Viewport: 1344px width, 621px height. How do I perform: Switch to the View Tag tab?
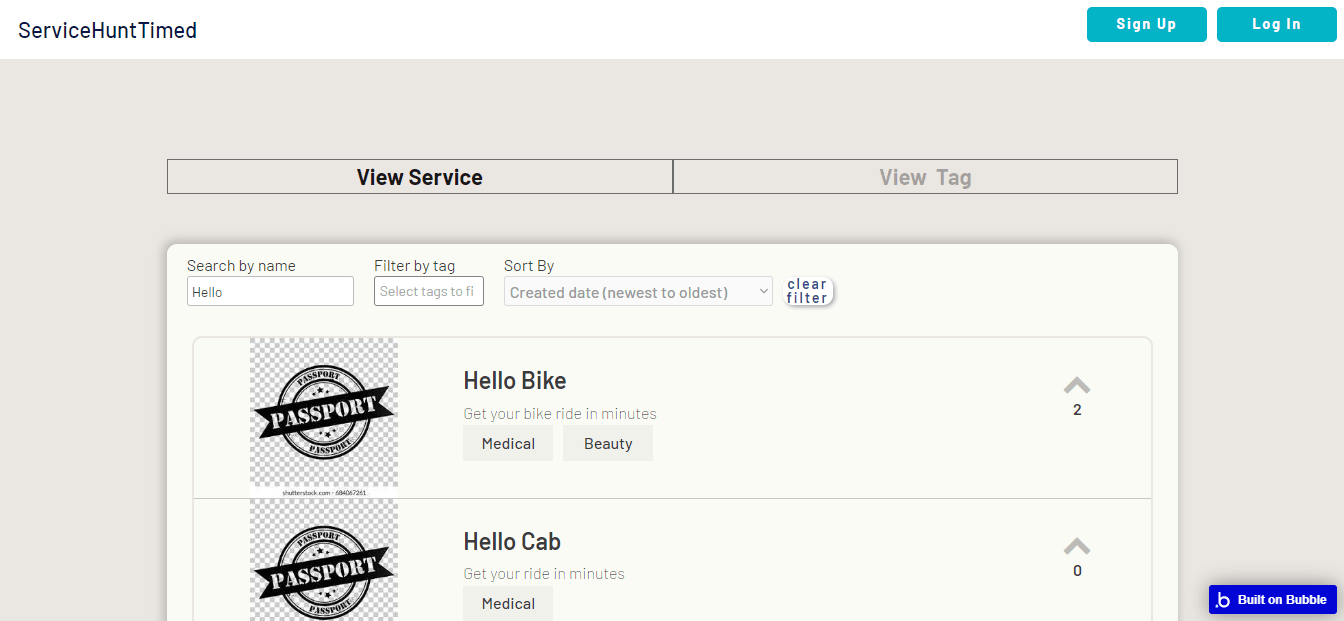pyautogui.click(x=925, y=177)
